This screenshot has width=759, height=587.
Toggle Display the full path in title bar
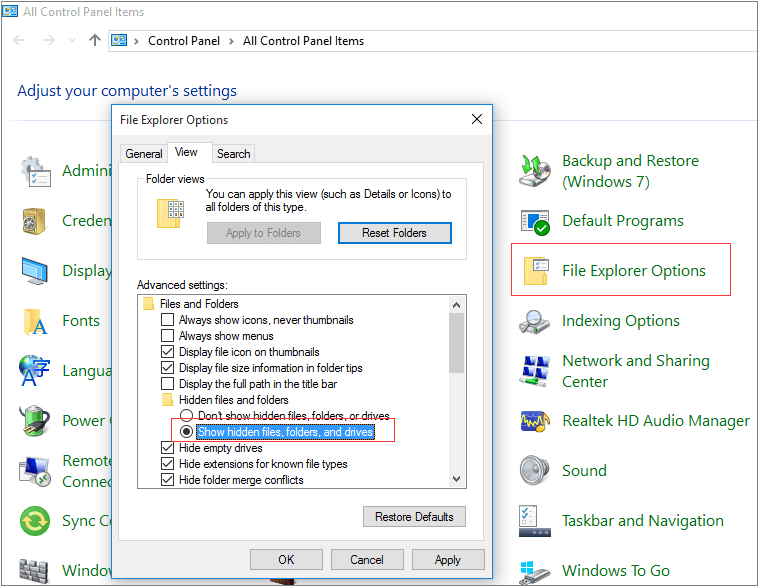pos(168,384)
